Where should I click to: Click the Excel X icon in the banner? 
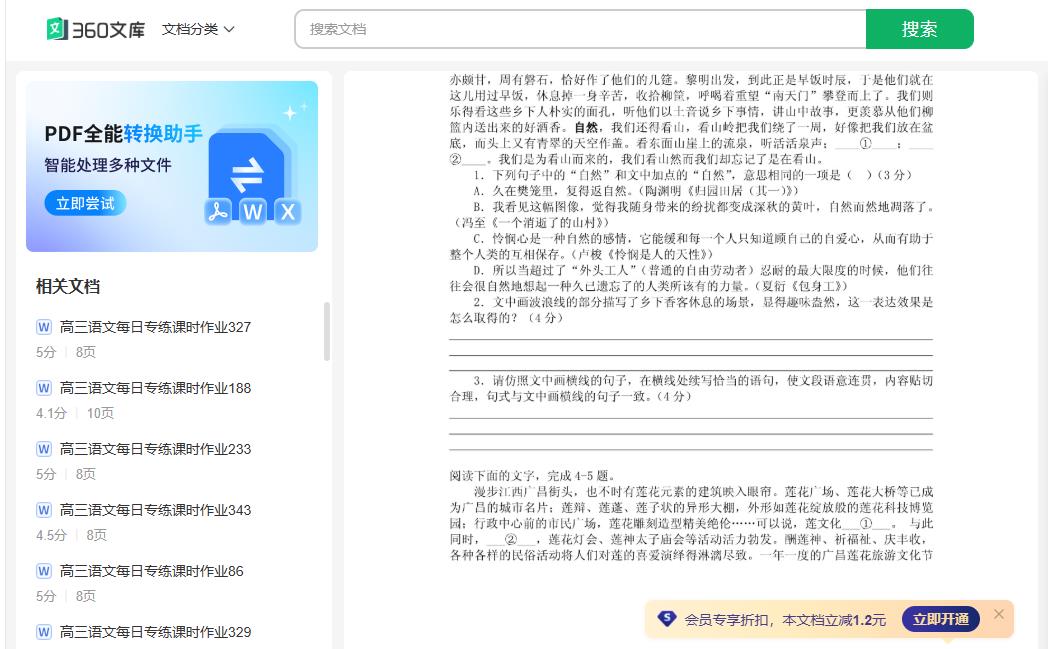click(x=287, y=212)
